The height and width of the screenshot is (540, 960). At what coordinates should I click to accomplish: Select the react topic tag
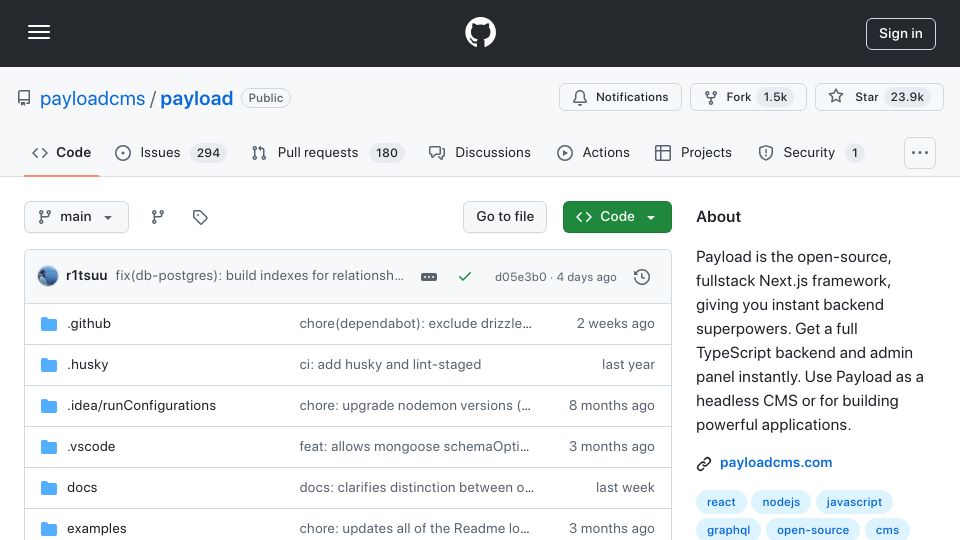[721, 502]
